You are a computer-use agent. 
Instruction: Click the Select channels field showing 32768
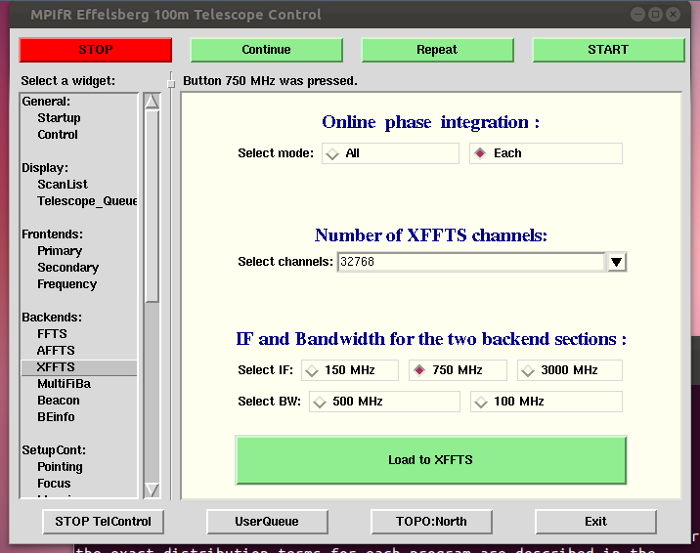coord(471,262)
